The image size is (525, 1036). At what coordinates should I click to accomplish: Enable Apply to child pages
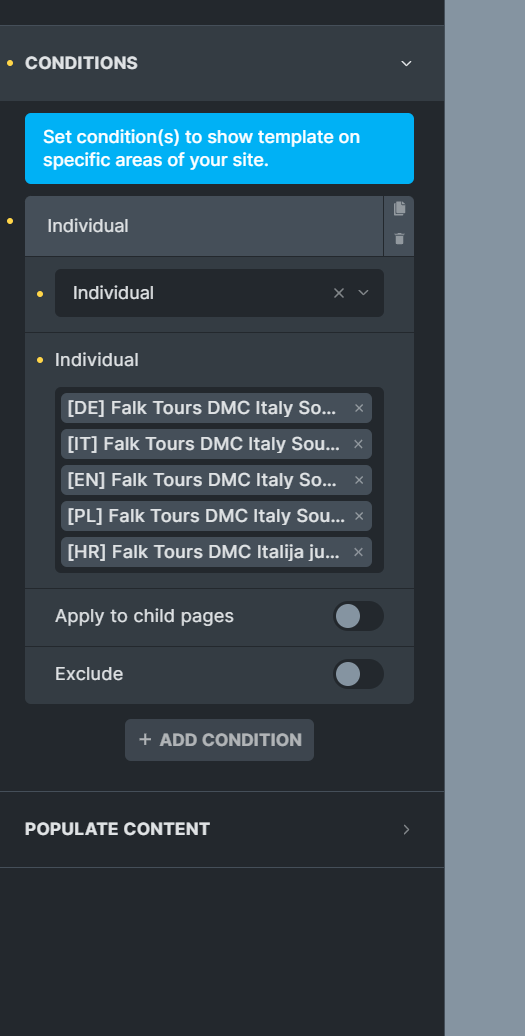point(358,616)
